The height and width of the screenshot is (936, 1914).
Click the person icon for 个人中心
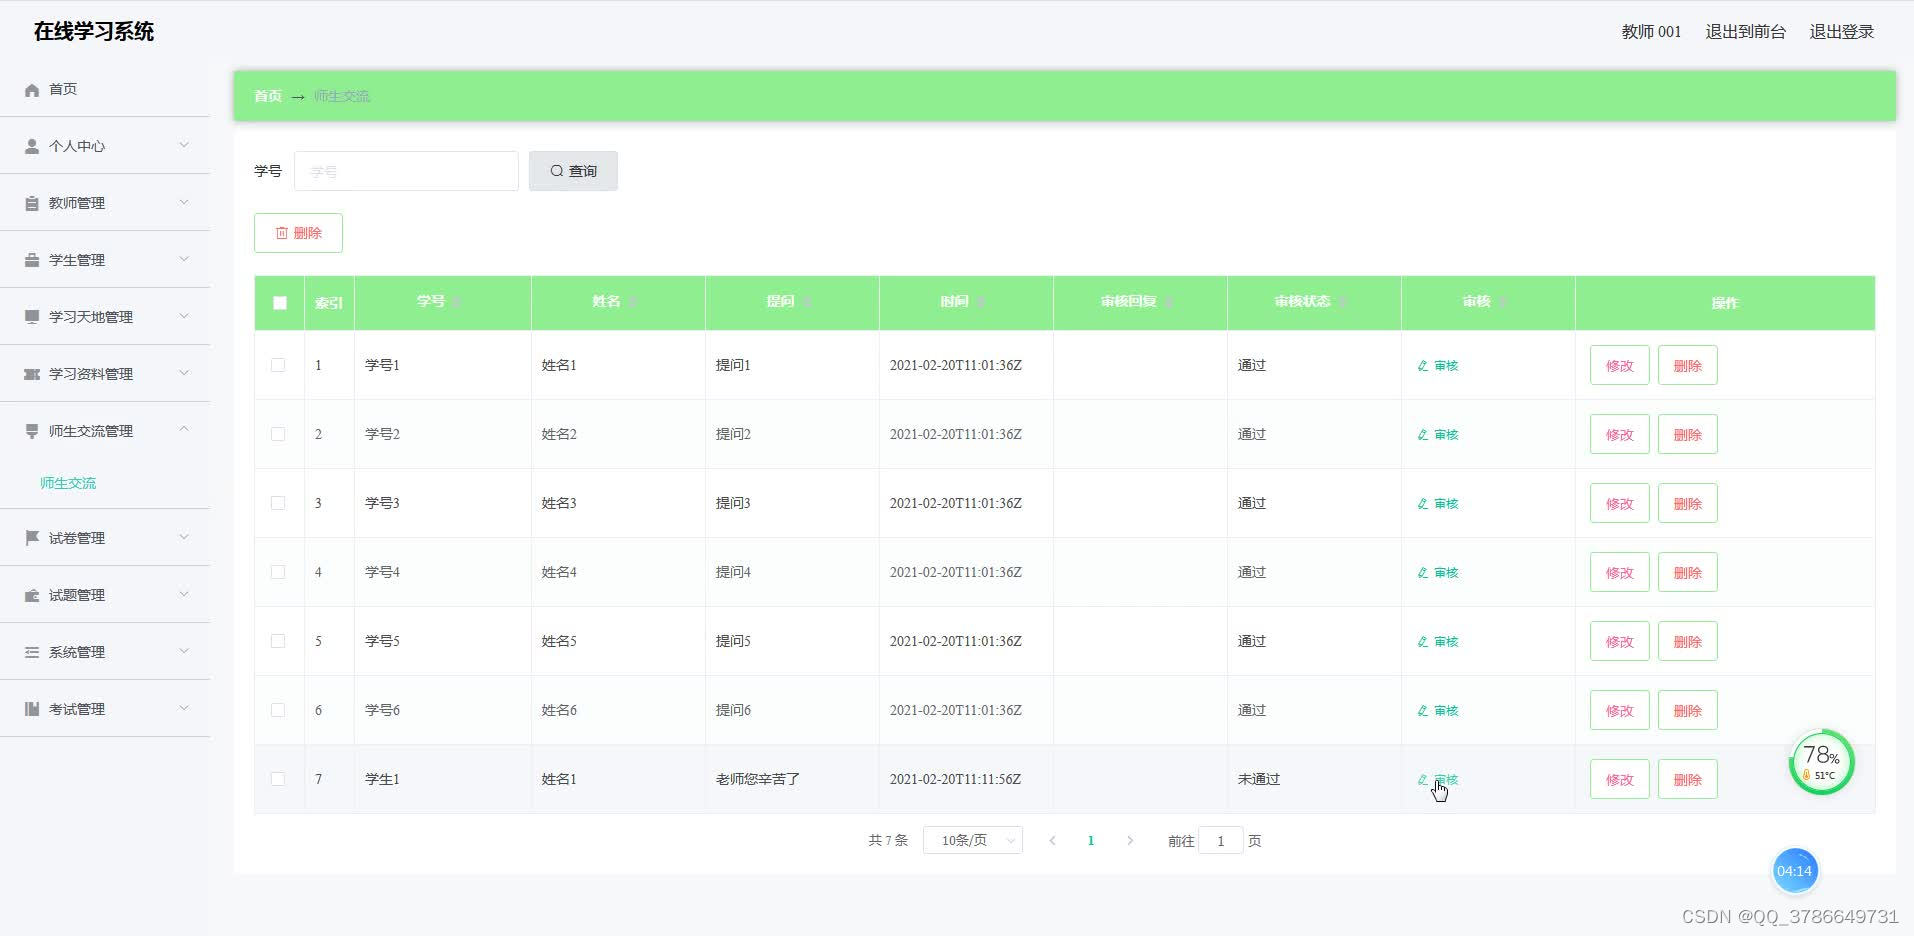click(x=32, y=146)
